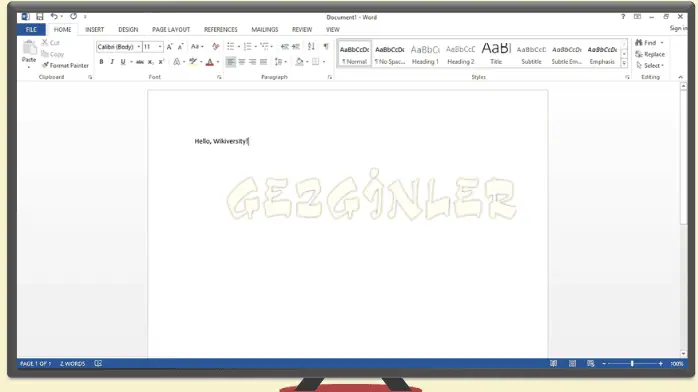Click the Read Mode view icon
Screen dimensions: 698x392
click(553, 364)
